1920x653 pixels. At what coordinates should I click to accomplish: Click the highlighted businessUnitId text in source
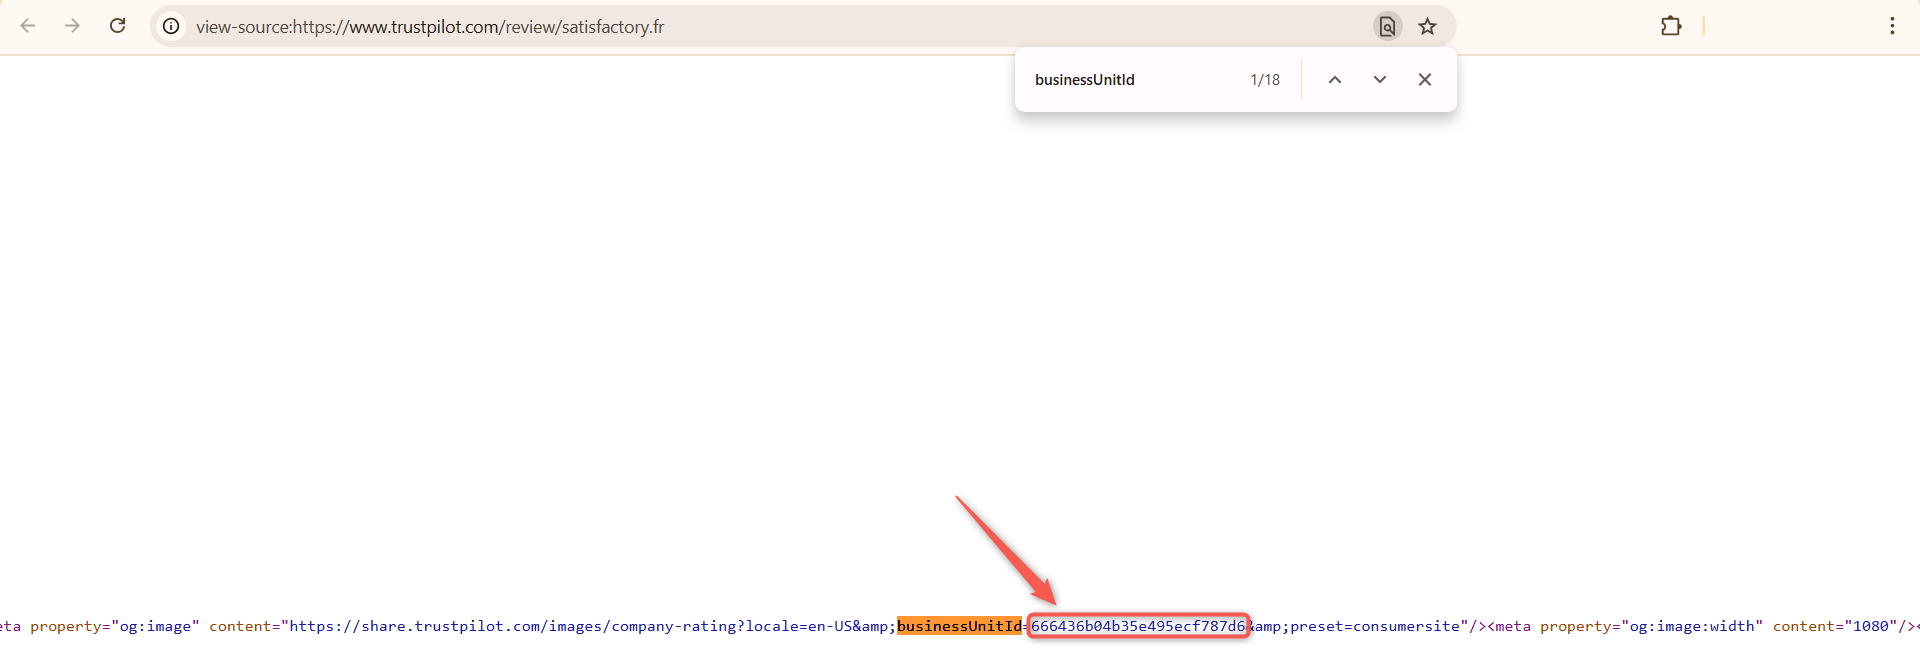[x=958, y=626]
